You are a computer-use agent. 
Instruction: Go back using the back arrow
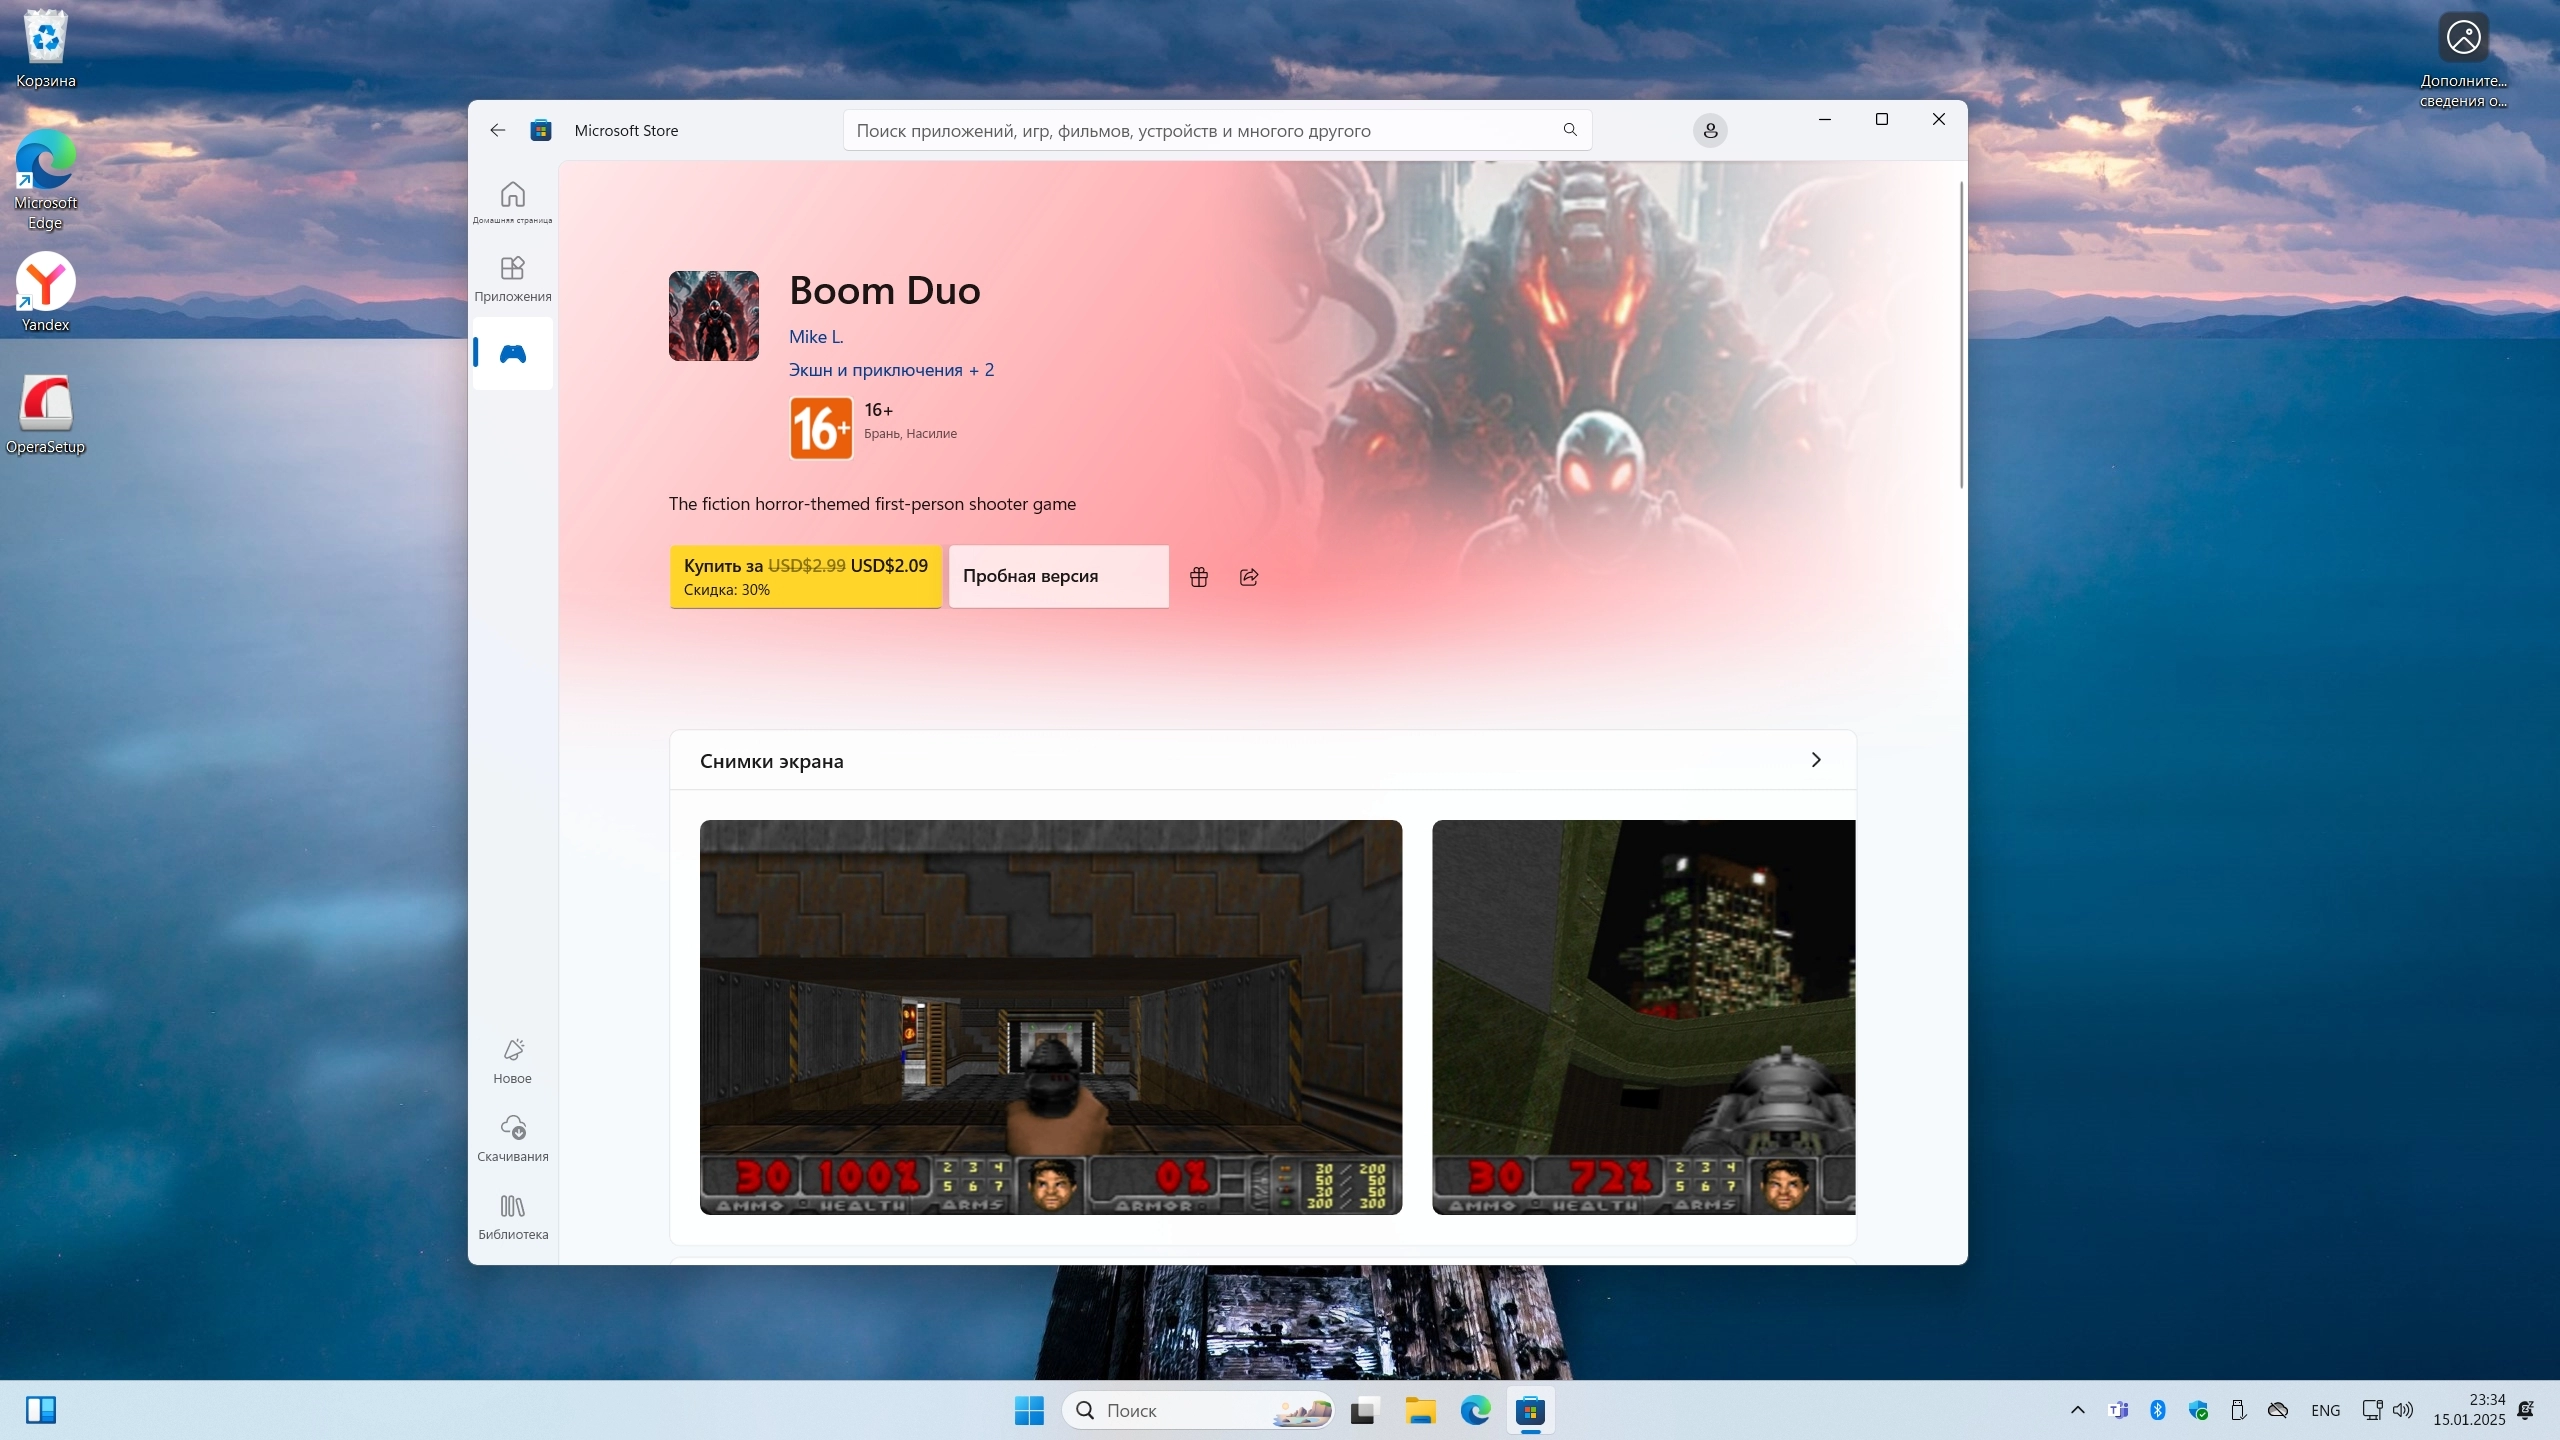(497, 131)
